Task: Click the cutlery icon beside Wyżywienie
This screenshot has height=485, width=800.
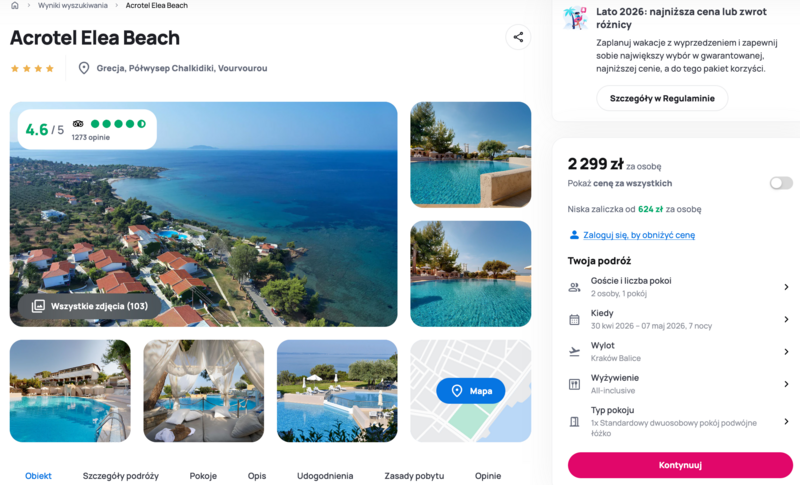Action: coord(574,385)
